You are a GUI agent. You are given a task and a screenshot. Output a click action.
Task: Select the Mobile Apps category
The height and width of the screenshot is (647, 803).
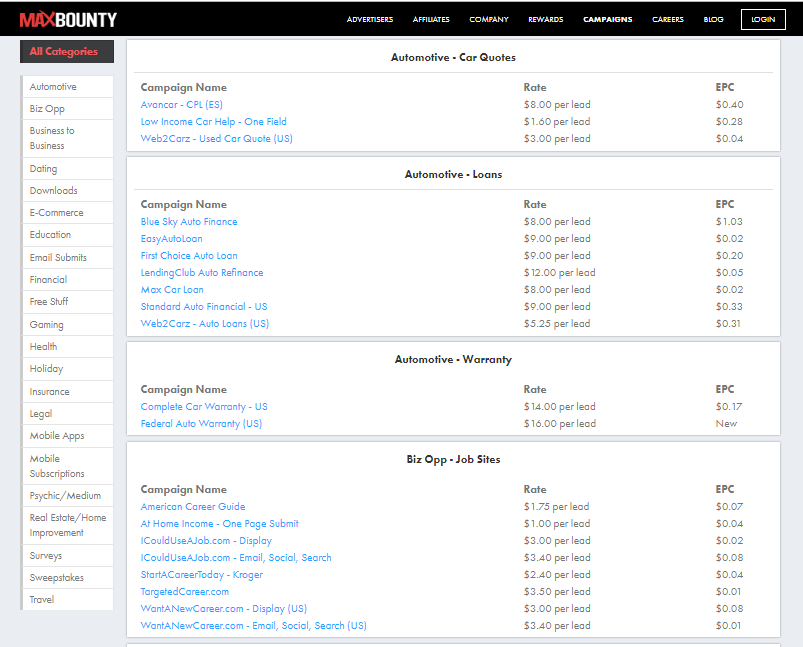(x=68, y=436)
